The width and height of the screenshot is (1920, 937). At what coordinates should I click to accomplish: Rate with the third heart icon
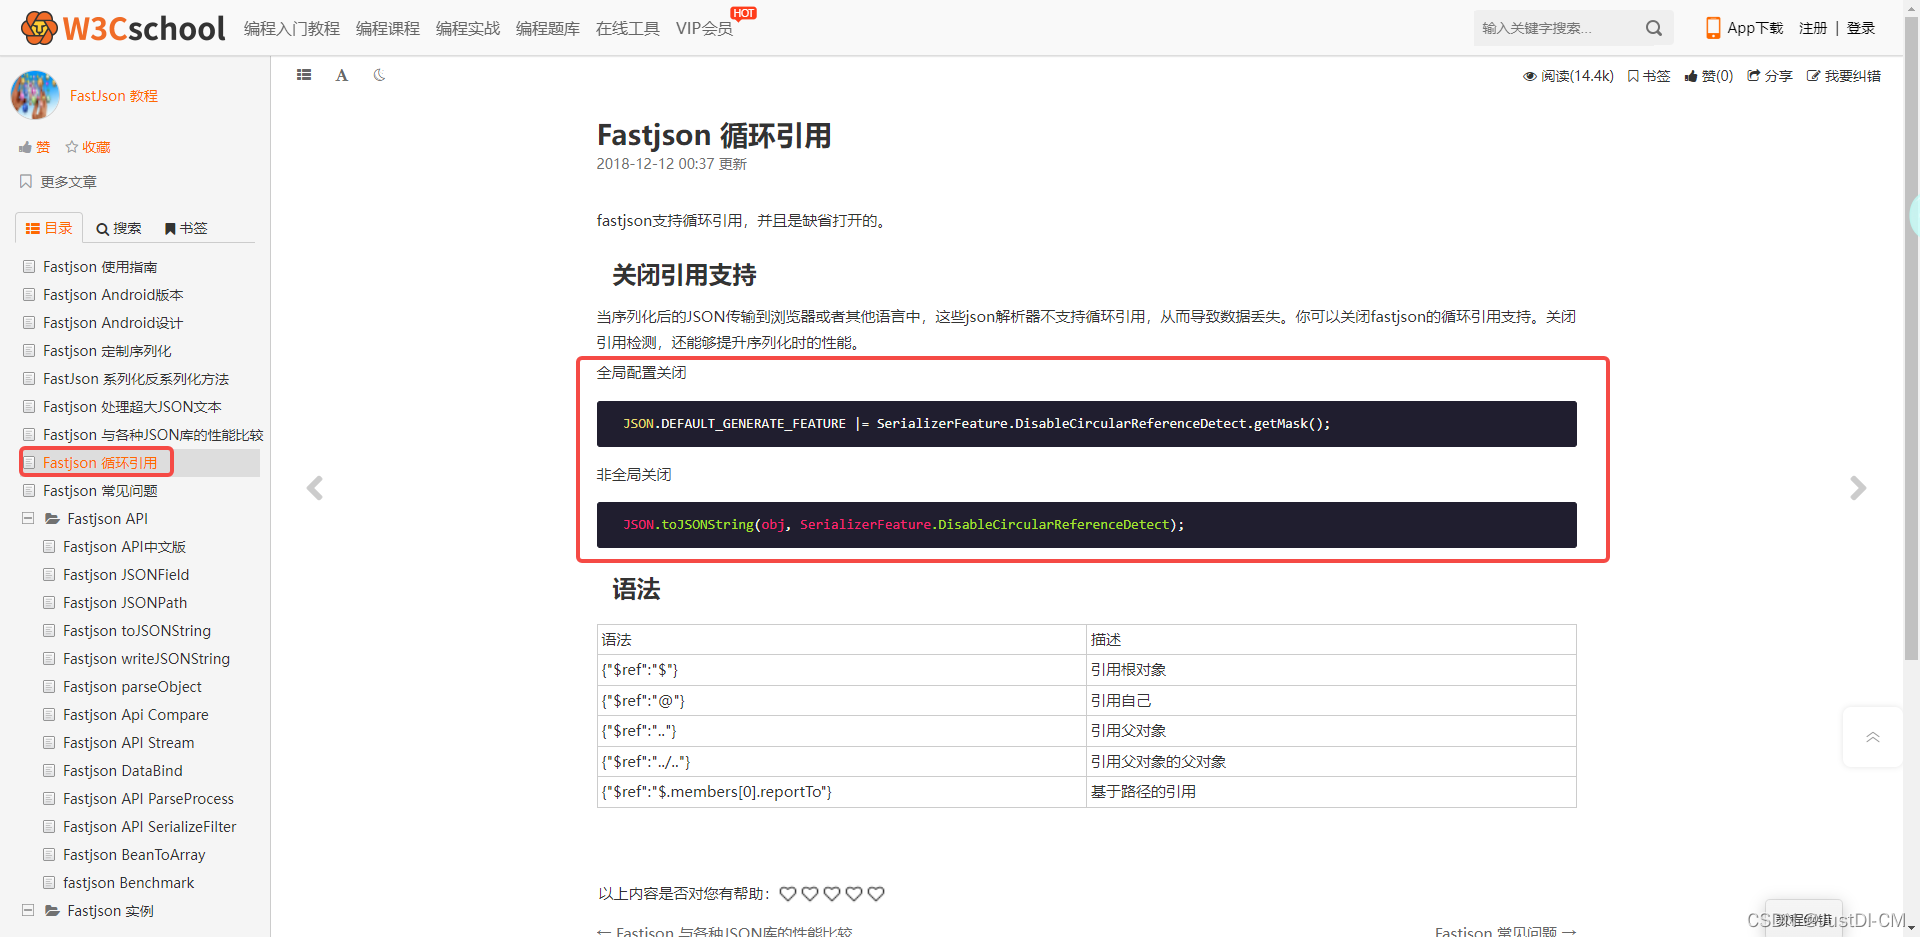point(832,894)
